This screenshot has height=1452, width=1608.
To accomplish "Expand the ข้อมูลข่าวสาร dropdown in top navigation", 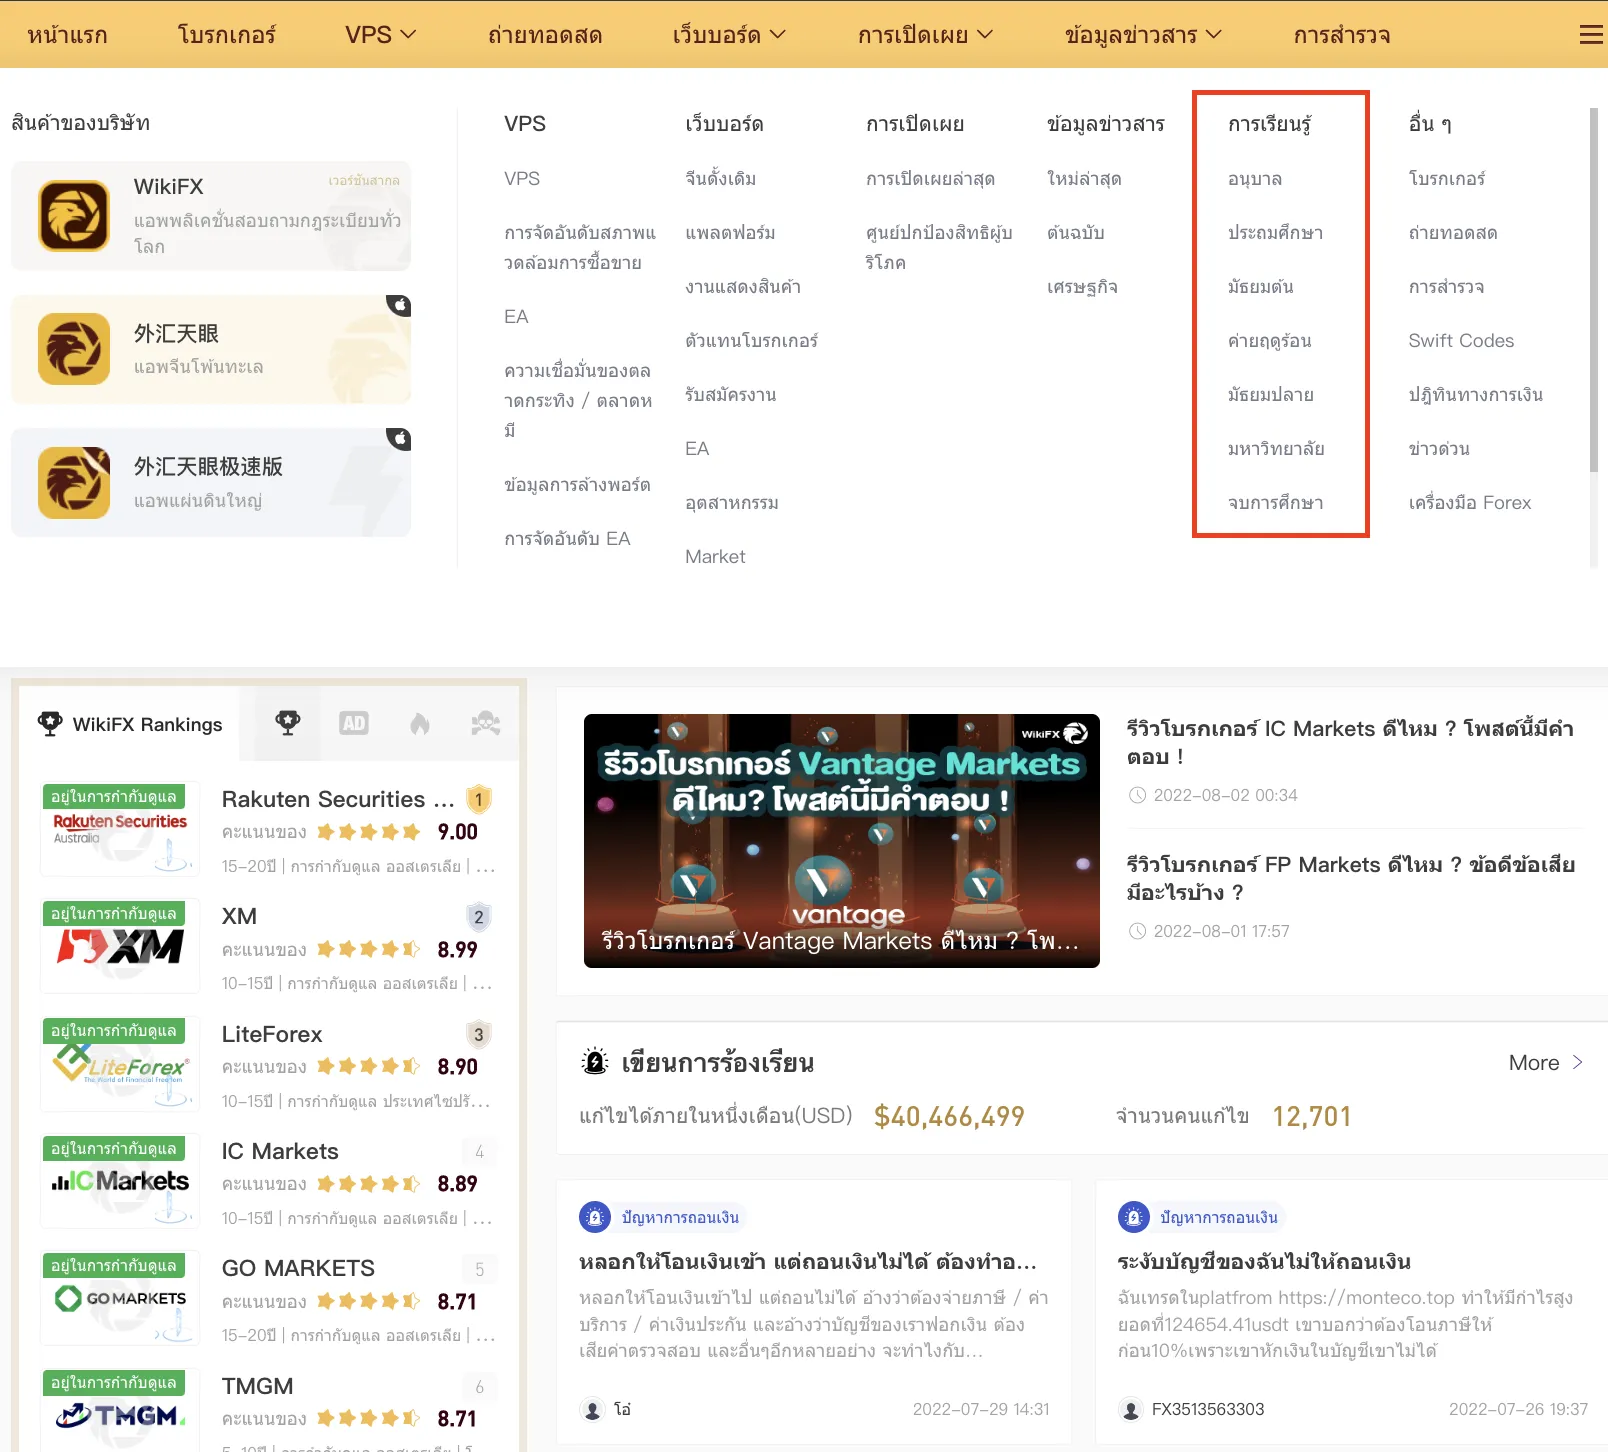I will tap(1143, 35).
